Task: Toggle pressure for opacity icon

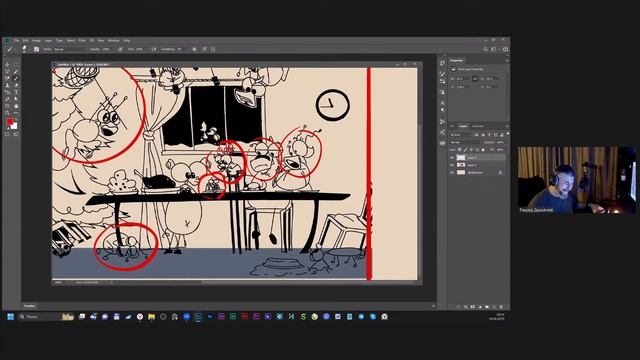Action: pos(120,49)
